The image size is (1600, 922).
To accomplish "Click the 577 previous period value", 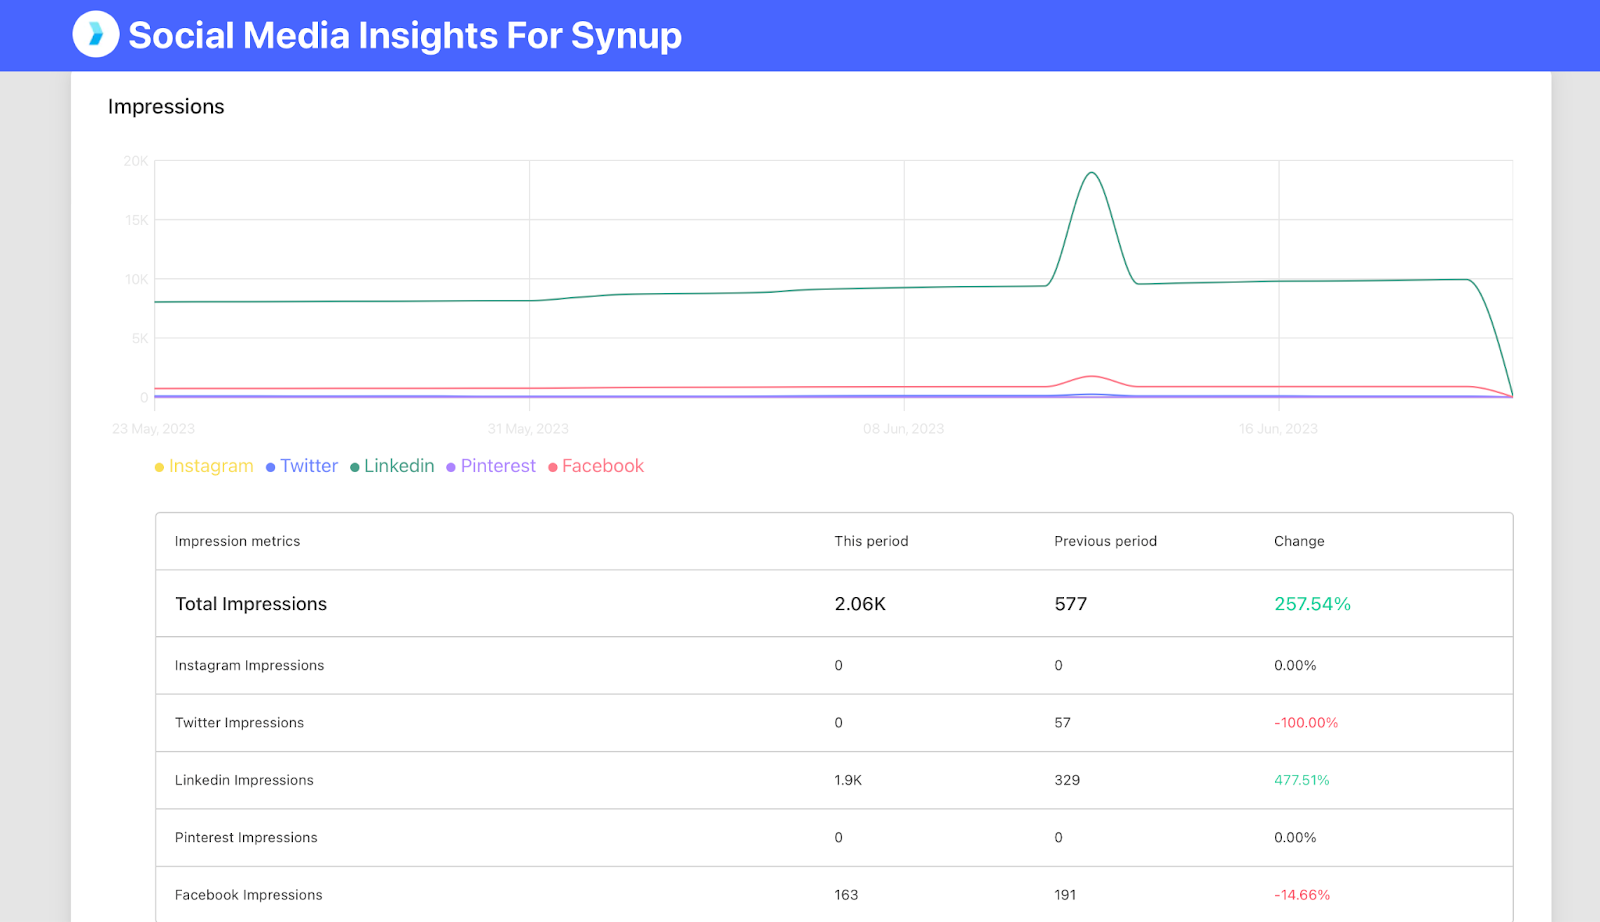I will [1070, 604].
